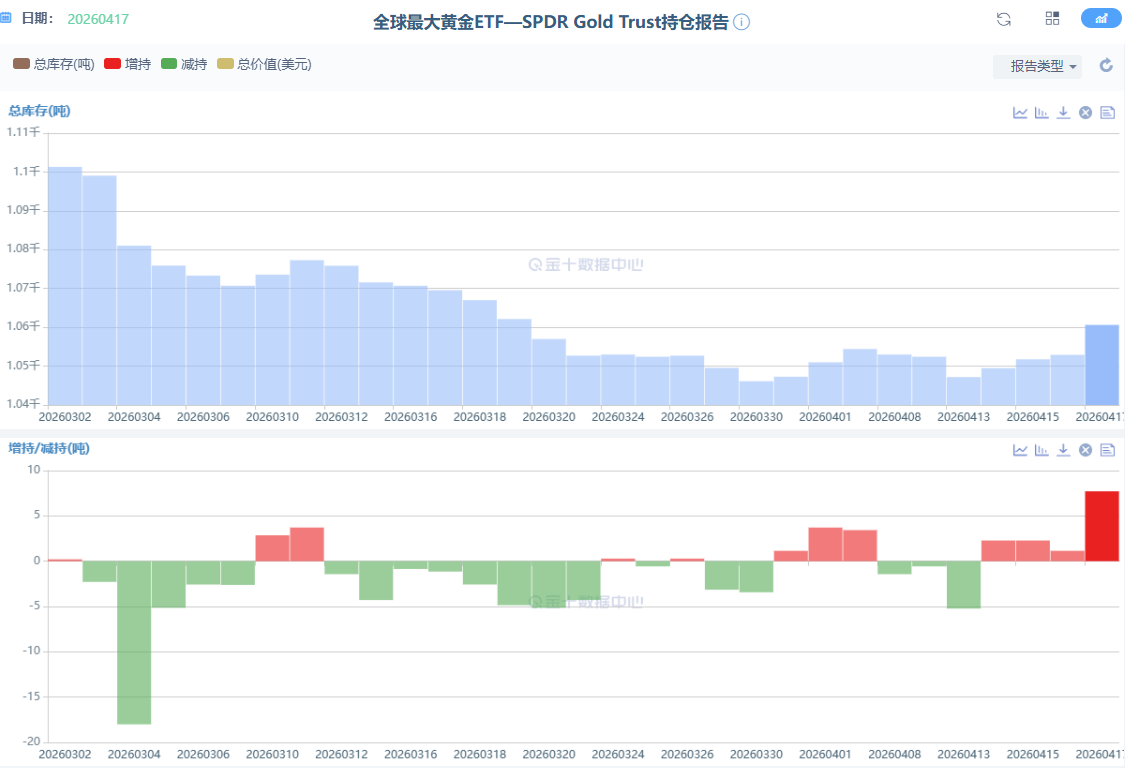
Task: Toggle the 减持 legend series
Action: click(x=183, y=65)
